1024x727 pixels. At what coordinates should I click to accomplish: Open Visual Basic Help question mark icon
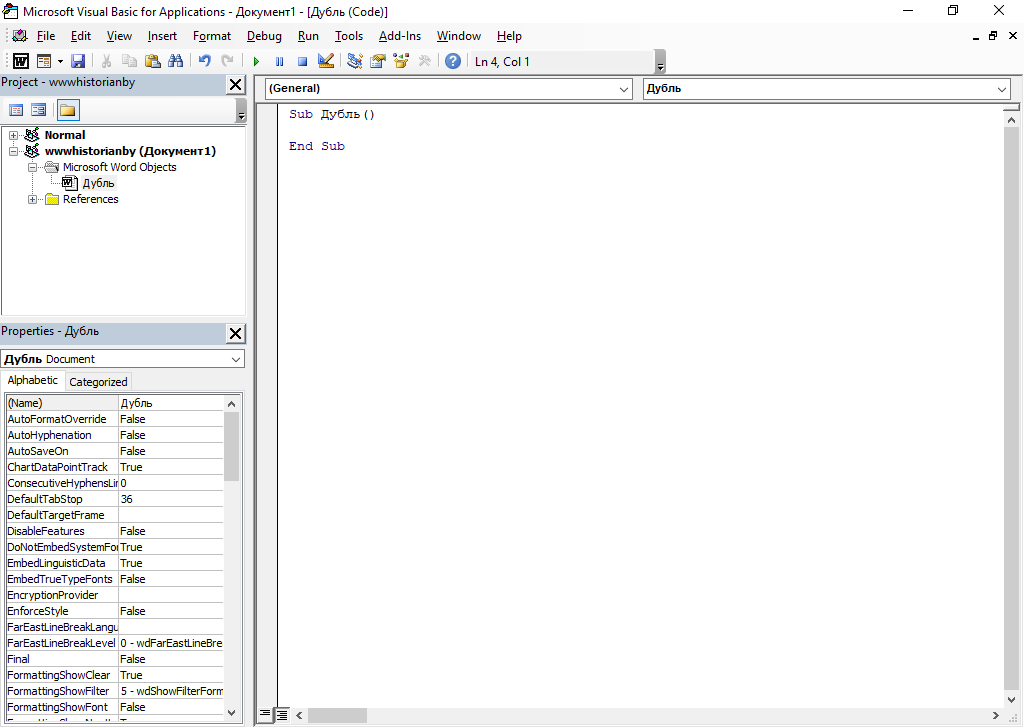[x=453, y=61]
